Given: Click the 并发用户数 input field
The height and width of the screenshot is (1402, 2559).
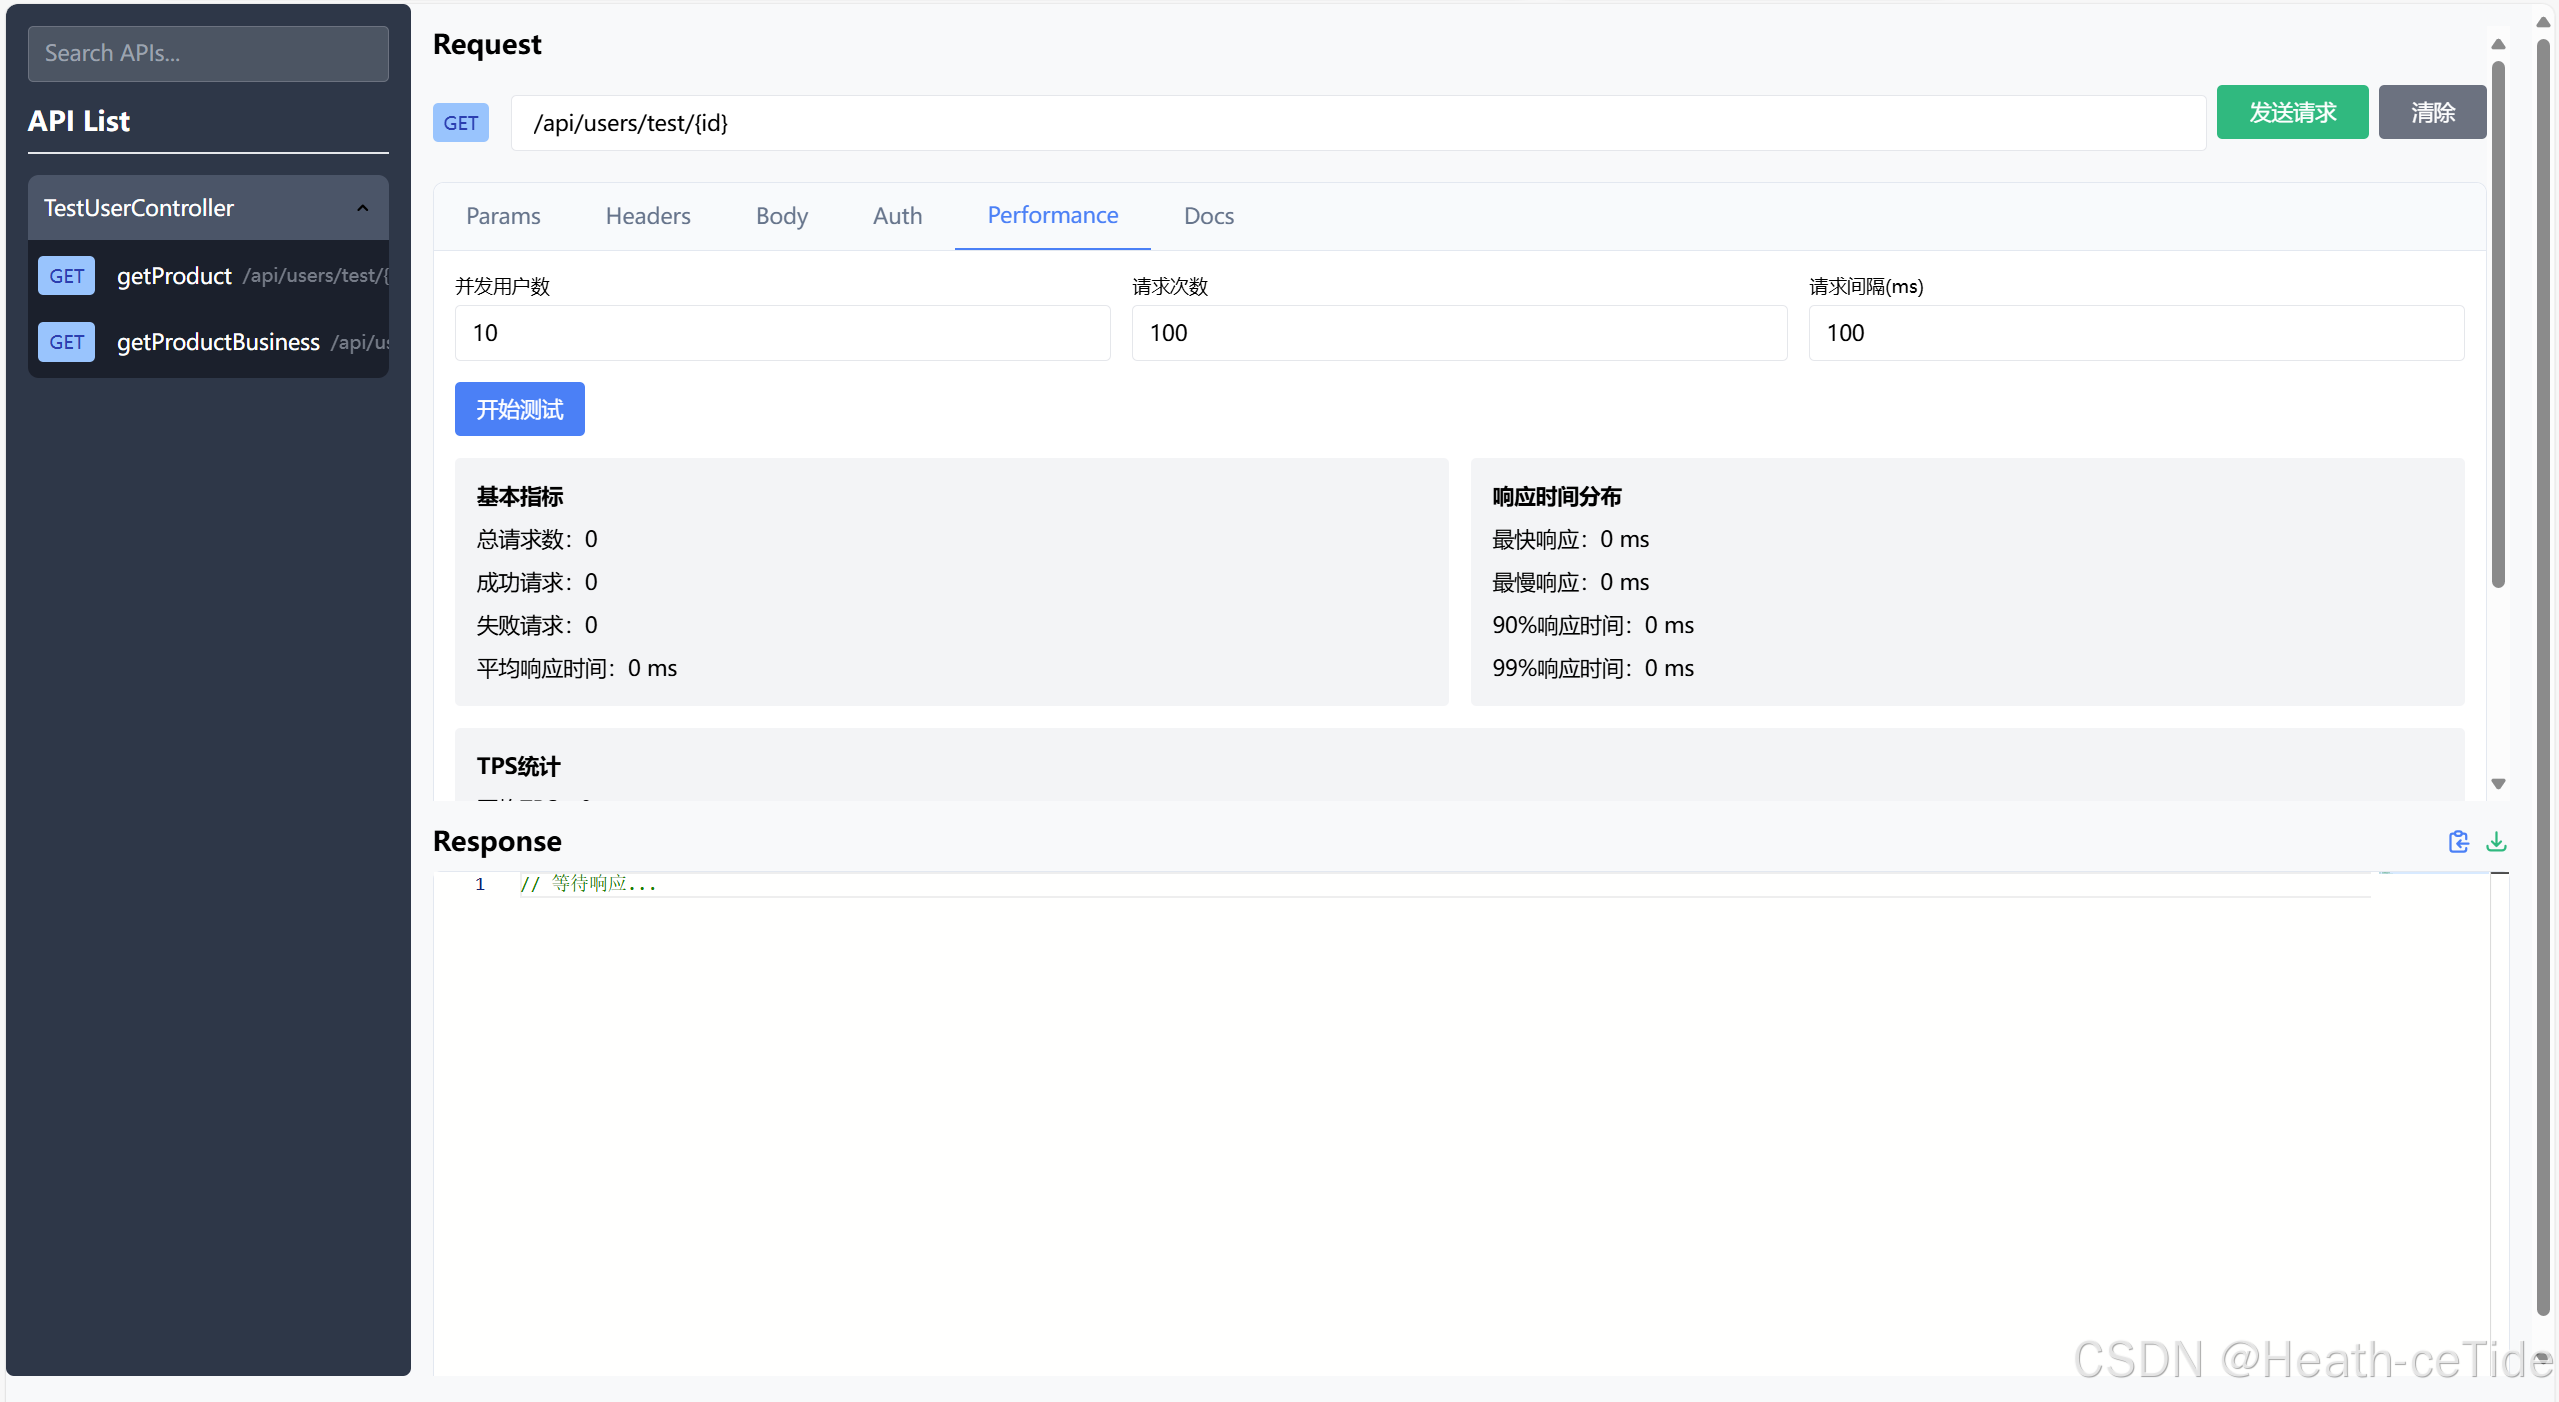Looking at the screenshot, I should [782, 333].
